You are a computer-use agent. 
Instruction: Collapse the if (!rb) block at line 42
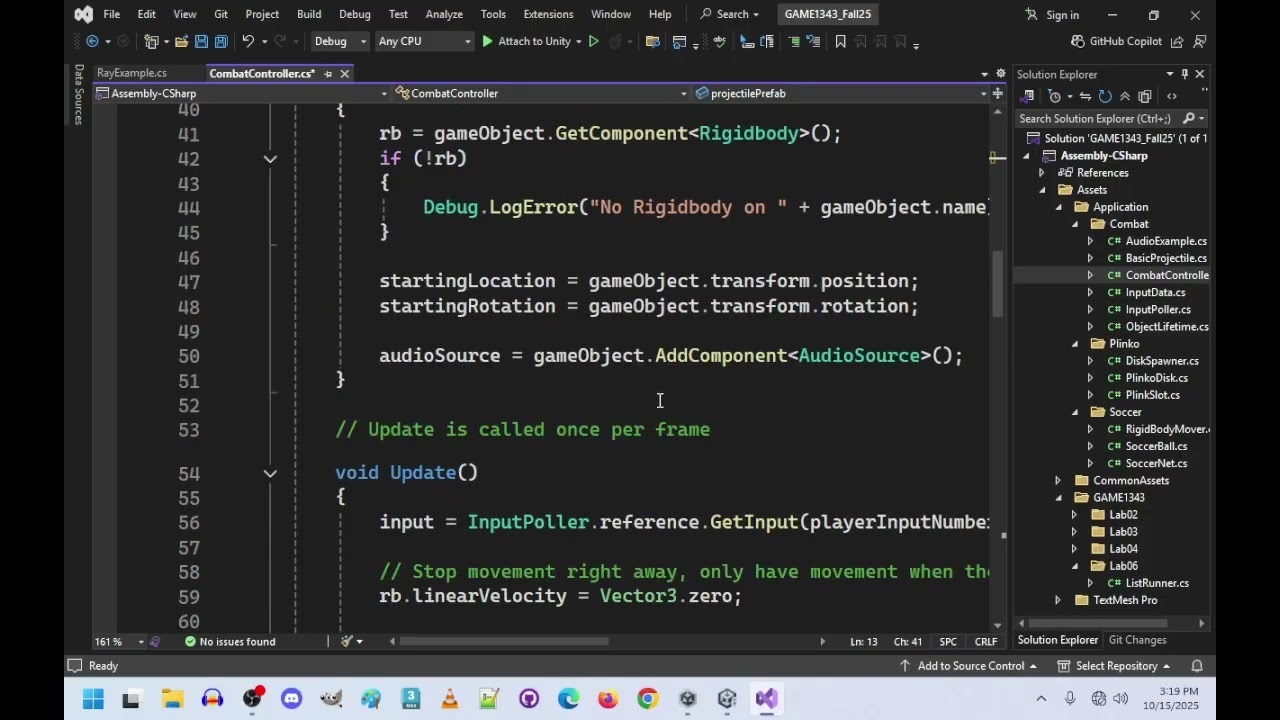pyautogui.click(x=270, y=159)
